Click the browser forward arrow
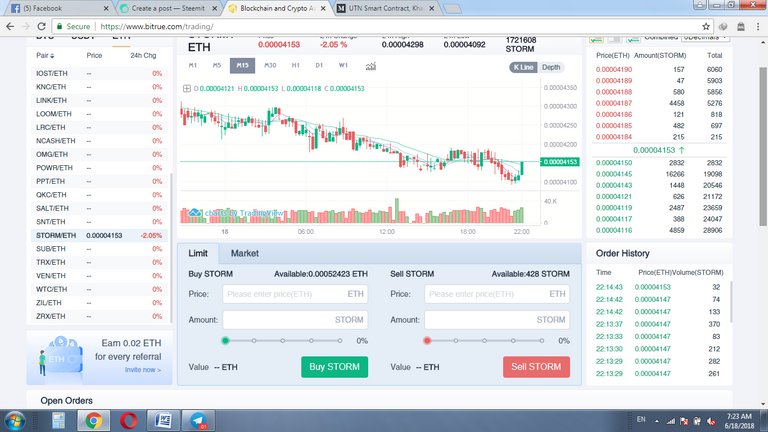Image resolution: width=768 pixels, height=432 pixels. point(26,26)
